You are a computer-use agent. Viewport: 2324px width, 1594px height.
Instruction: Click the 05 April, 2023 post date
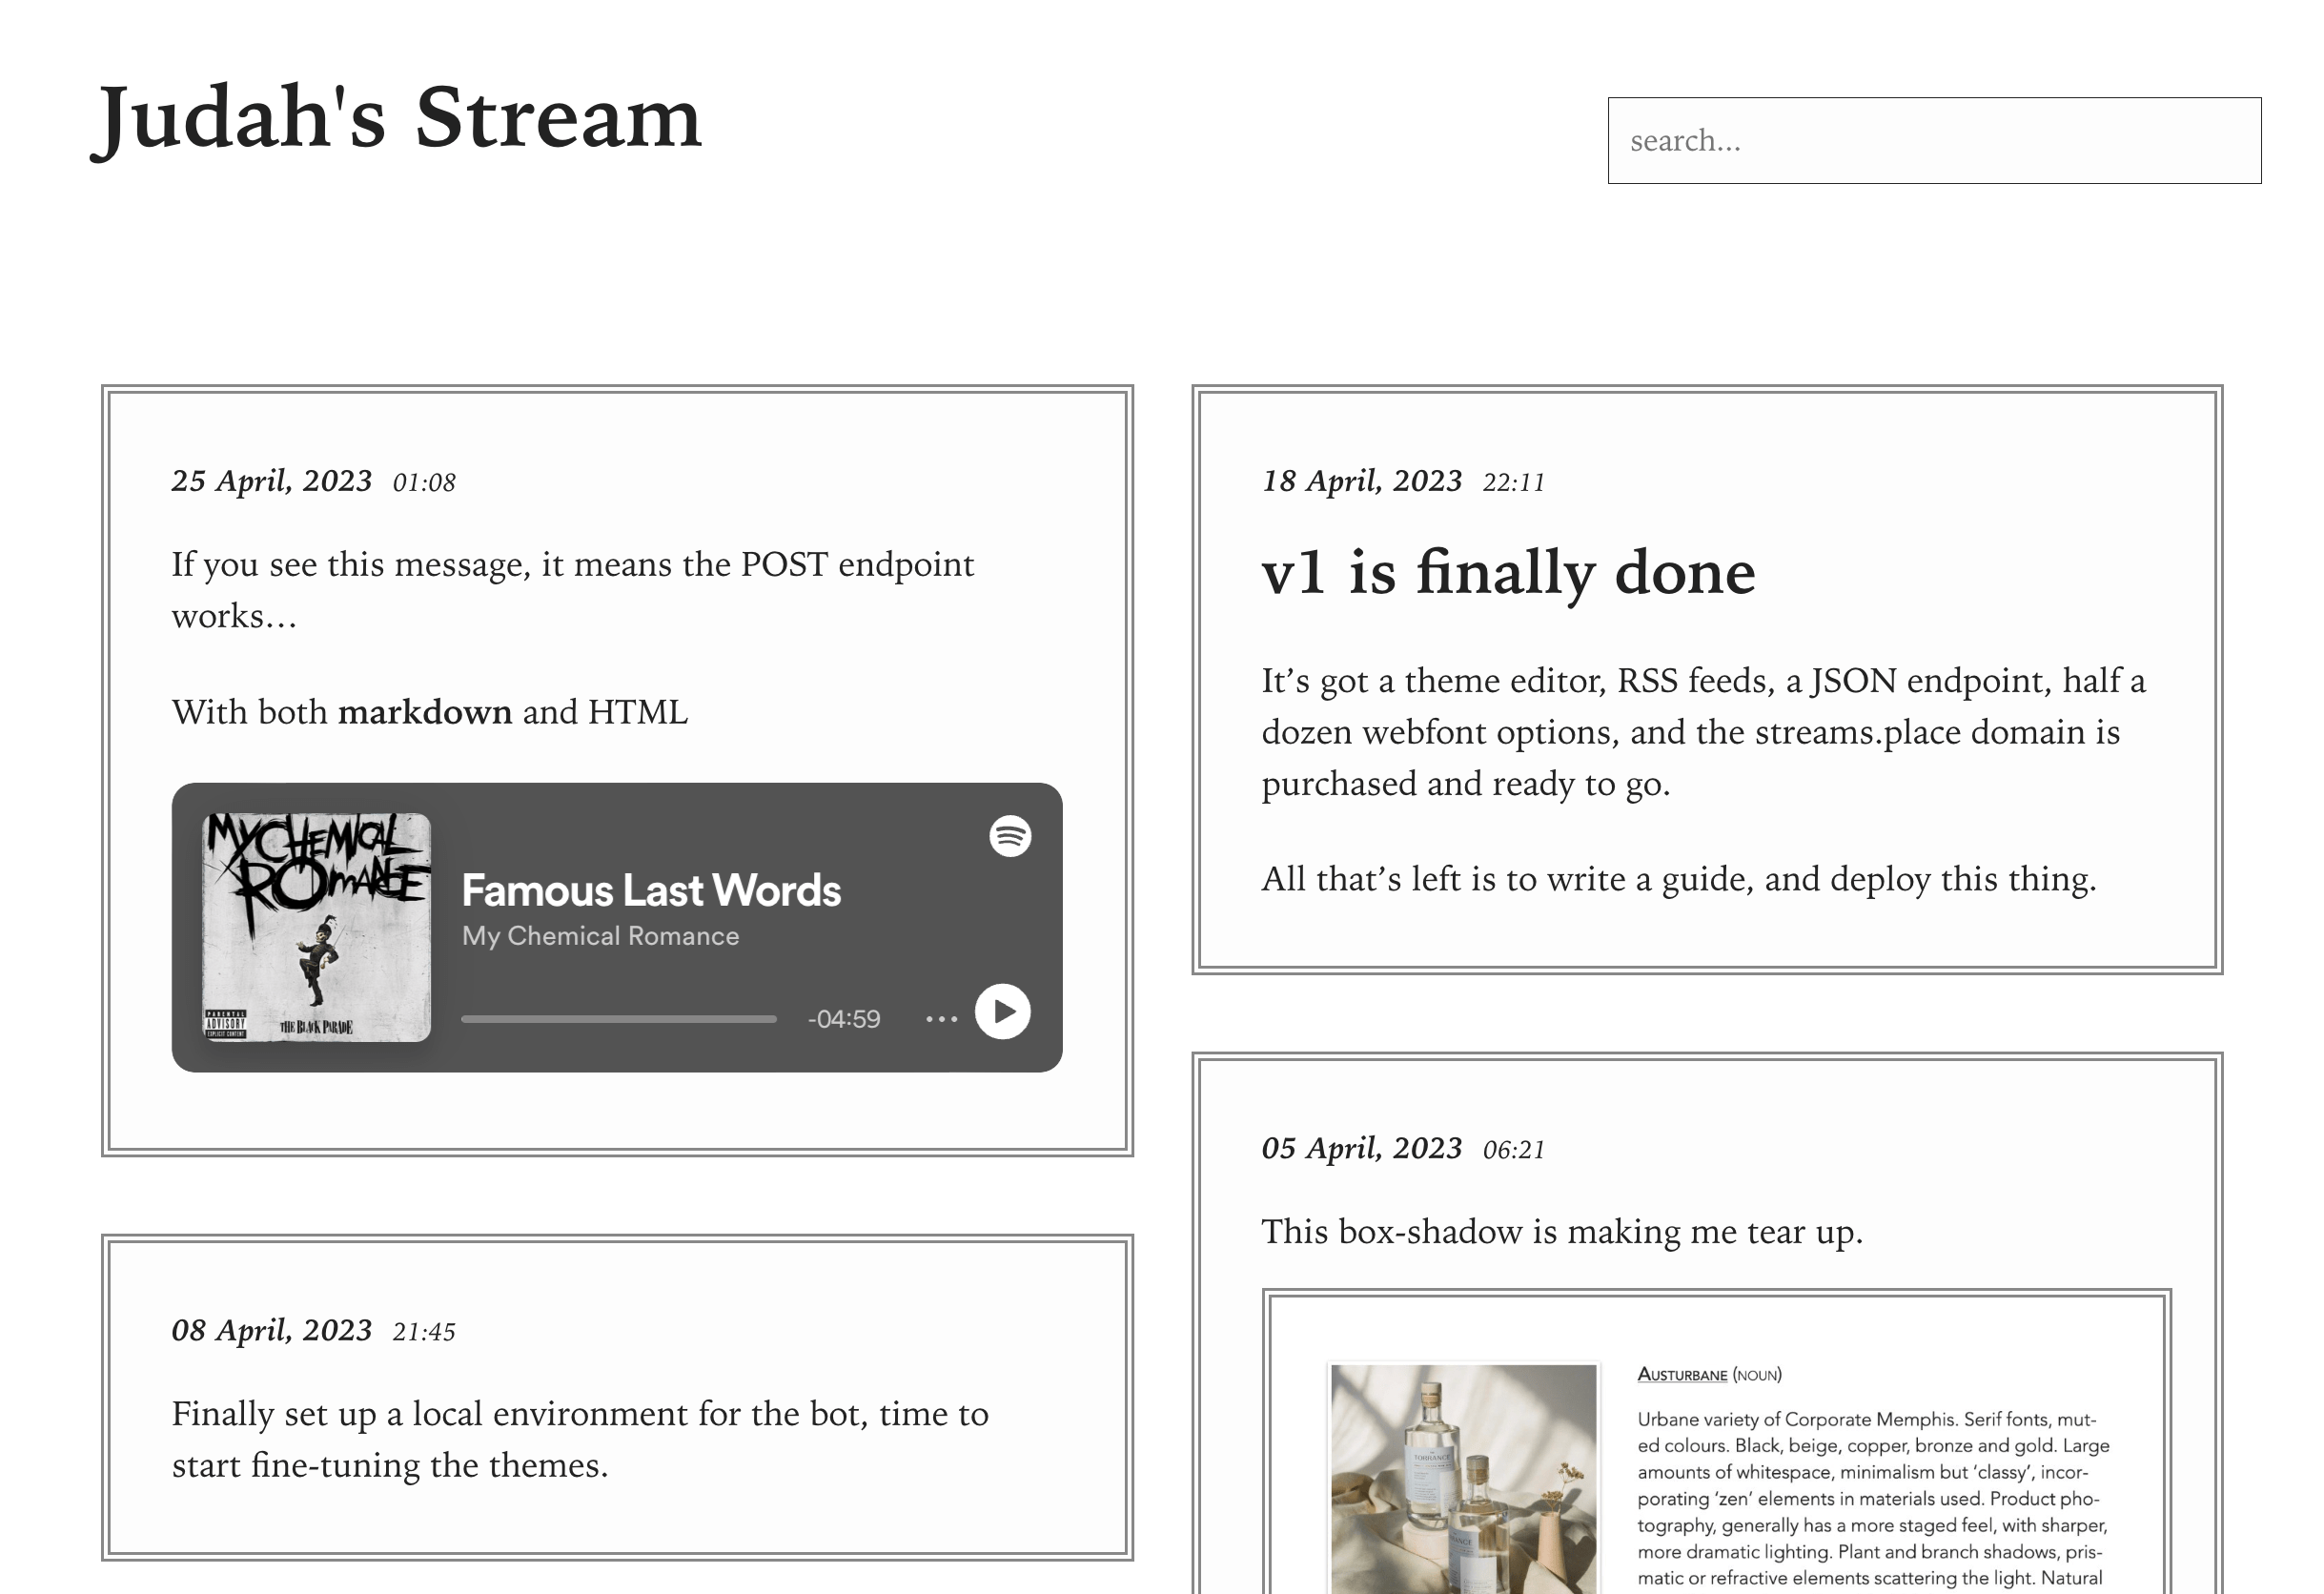click(x=1362, y=1148)
